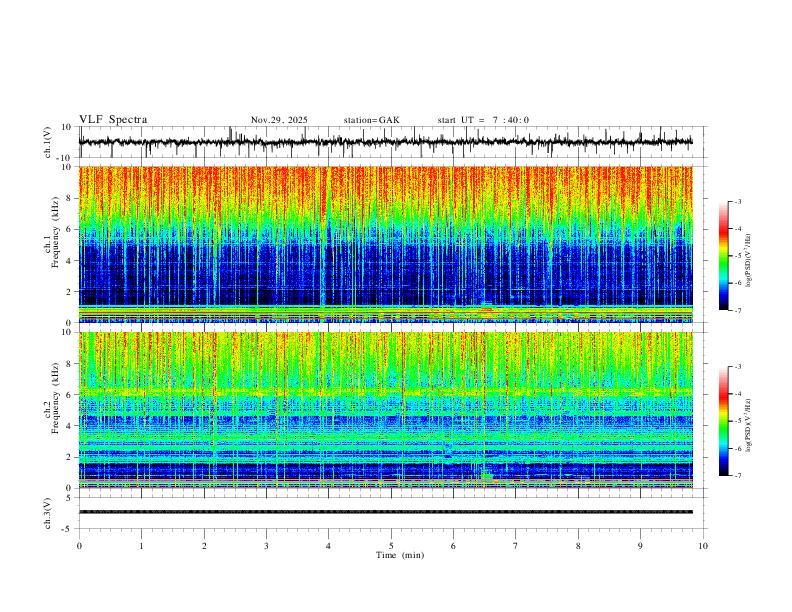Viewport: 792px width, 612px height.
Task: Click the ch.2 spectrogram panel
Action: (385, 410)
